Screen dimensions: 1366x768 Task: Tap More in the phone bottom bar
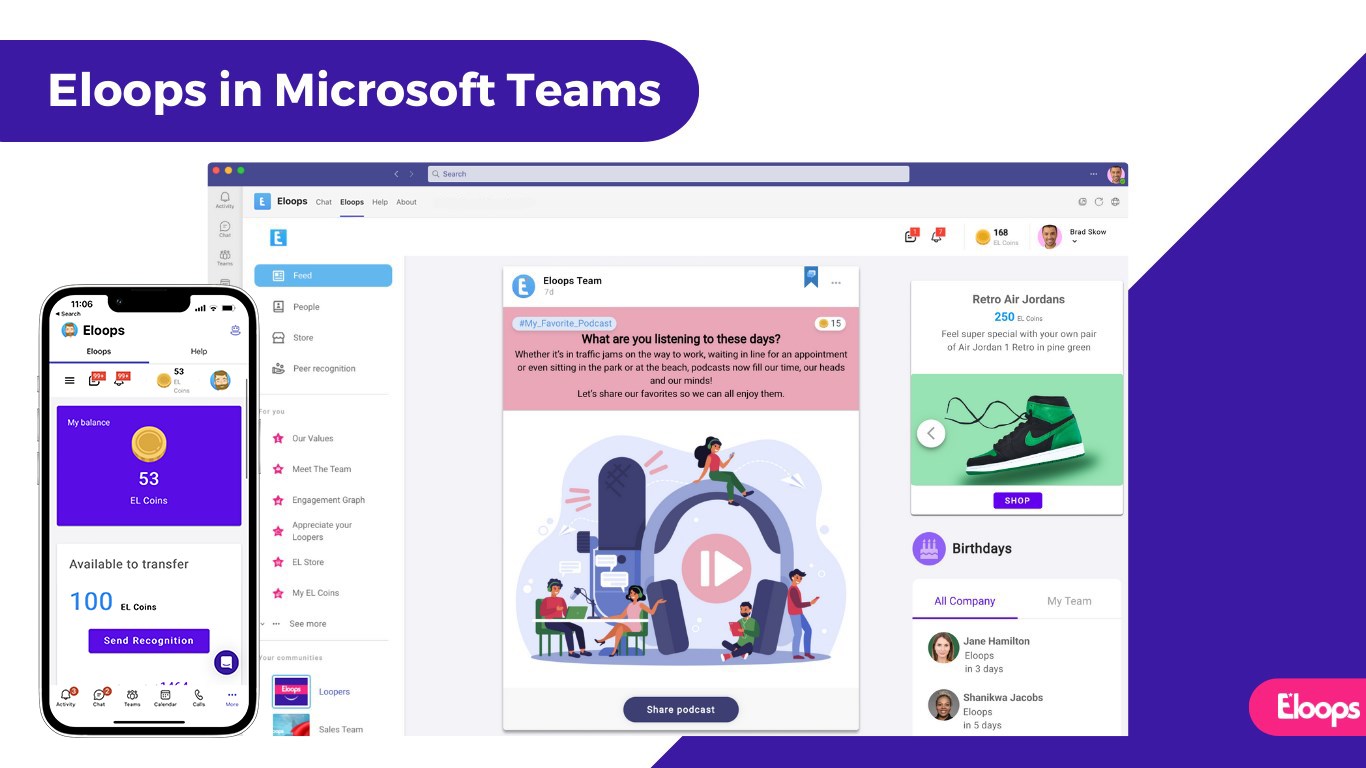(232, 698)
